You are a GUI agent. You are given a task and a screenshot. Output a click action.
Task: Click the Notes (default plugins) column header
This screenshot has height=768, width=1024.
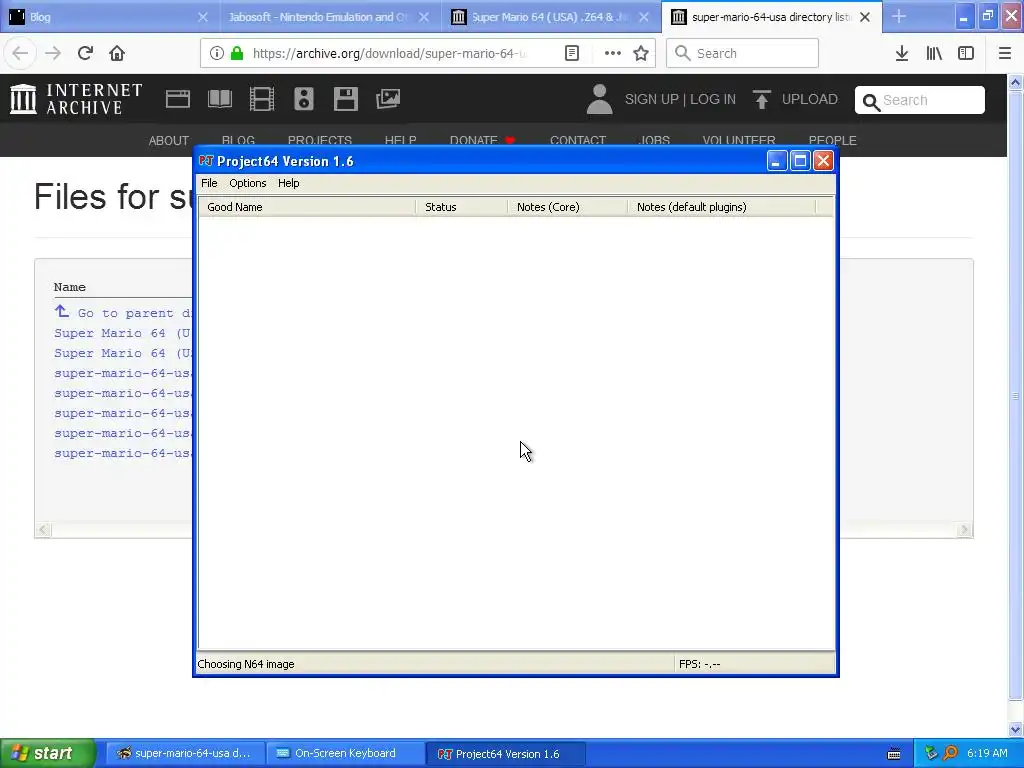tap(722, 207)
